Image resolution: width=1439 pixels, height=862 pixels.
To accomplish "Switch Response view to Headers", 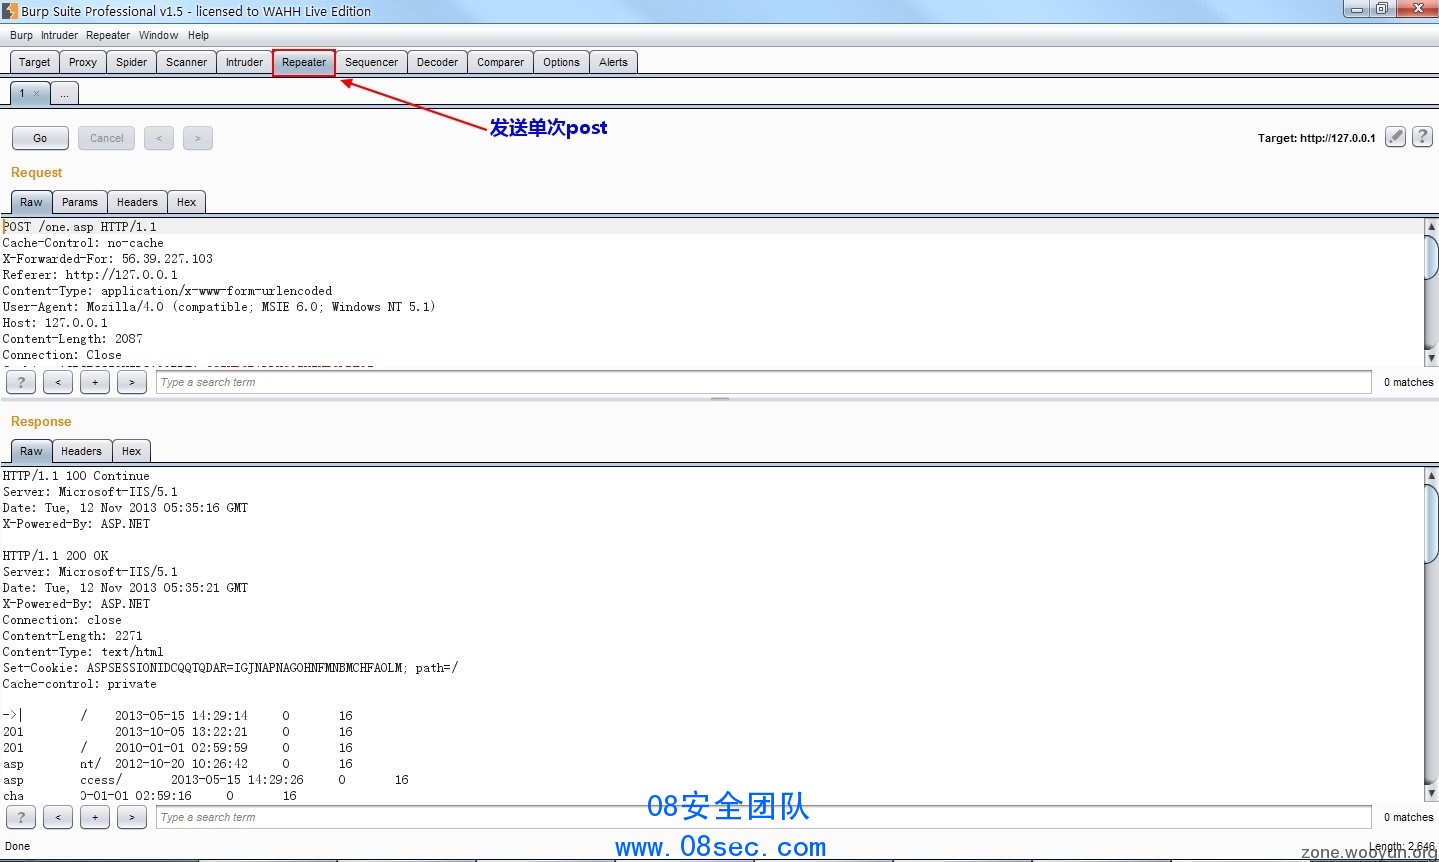I will (x=81, y=451).
